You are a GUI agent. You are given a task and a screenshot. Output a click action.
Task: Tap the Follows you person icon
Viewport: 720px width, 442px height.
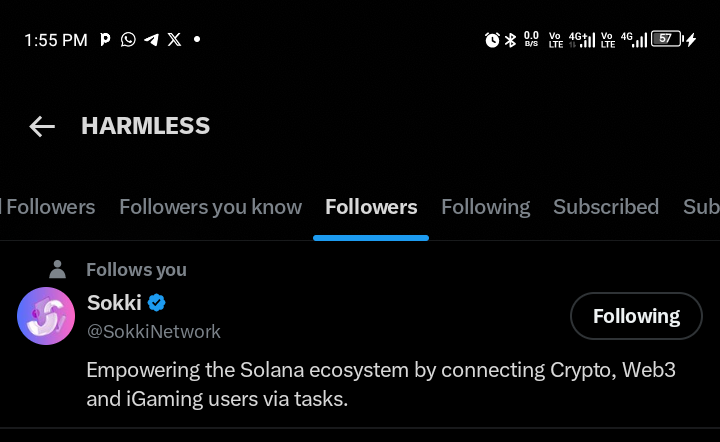57,269
